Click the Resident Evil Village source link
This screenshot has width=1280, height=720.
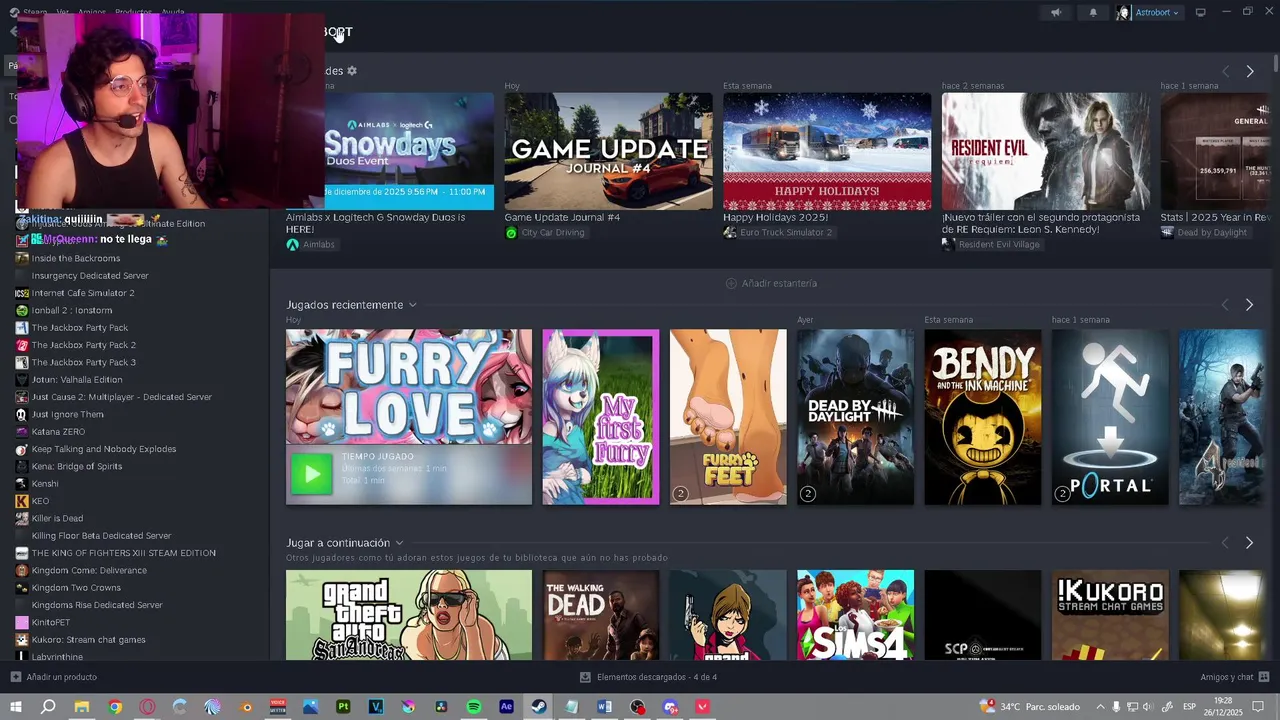tap(991, 244)
